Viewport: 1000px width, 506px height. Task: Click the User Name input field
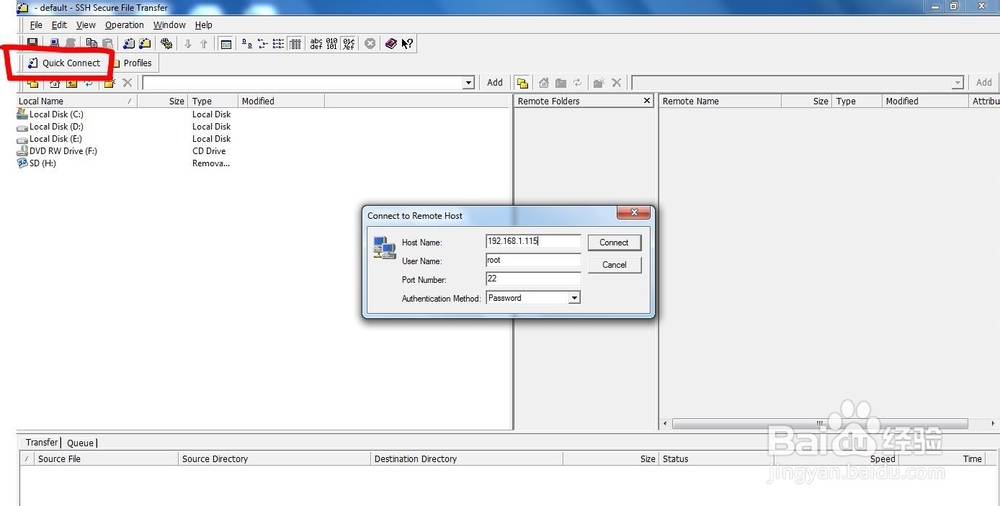coord(533,260)
